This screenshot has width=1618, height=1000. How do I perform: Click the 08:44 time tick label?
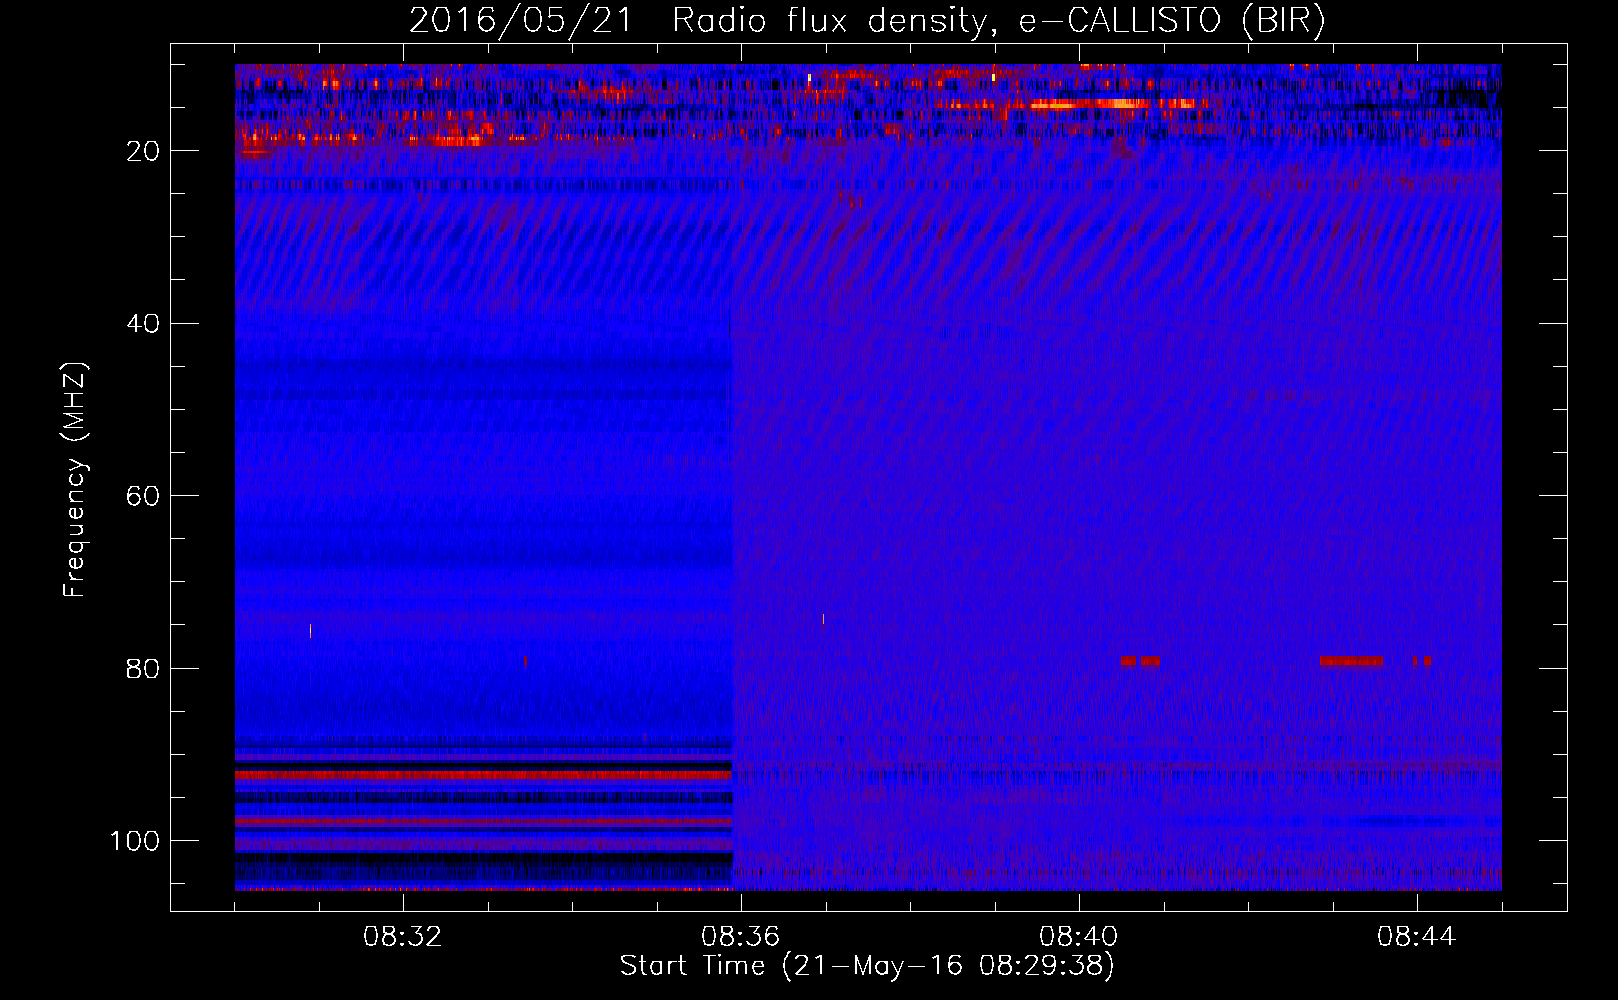click(1417, 937)
